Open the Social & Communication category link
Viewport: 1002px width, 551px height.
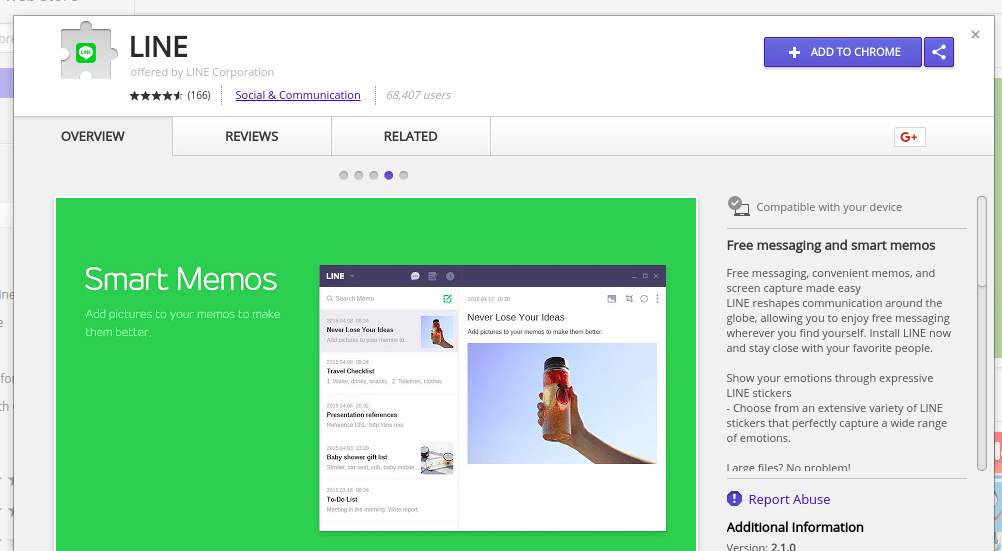pyautogui.click(x=298, y=95)
